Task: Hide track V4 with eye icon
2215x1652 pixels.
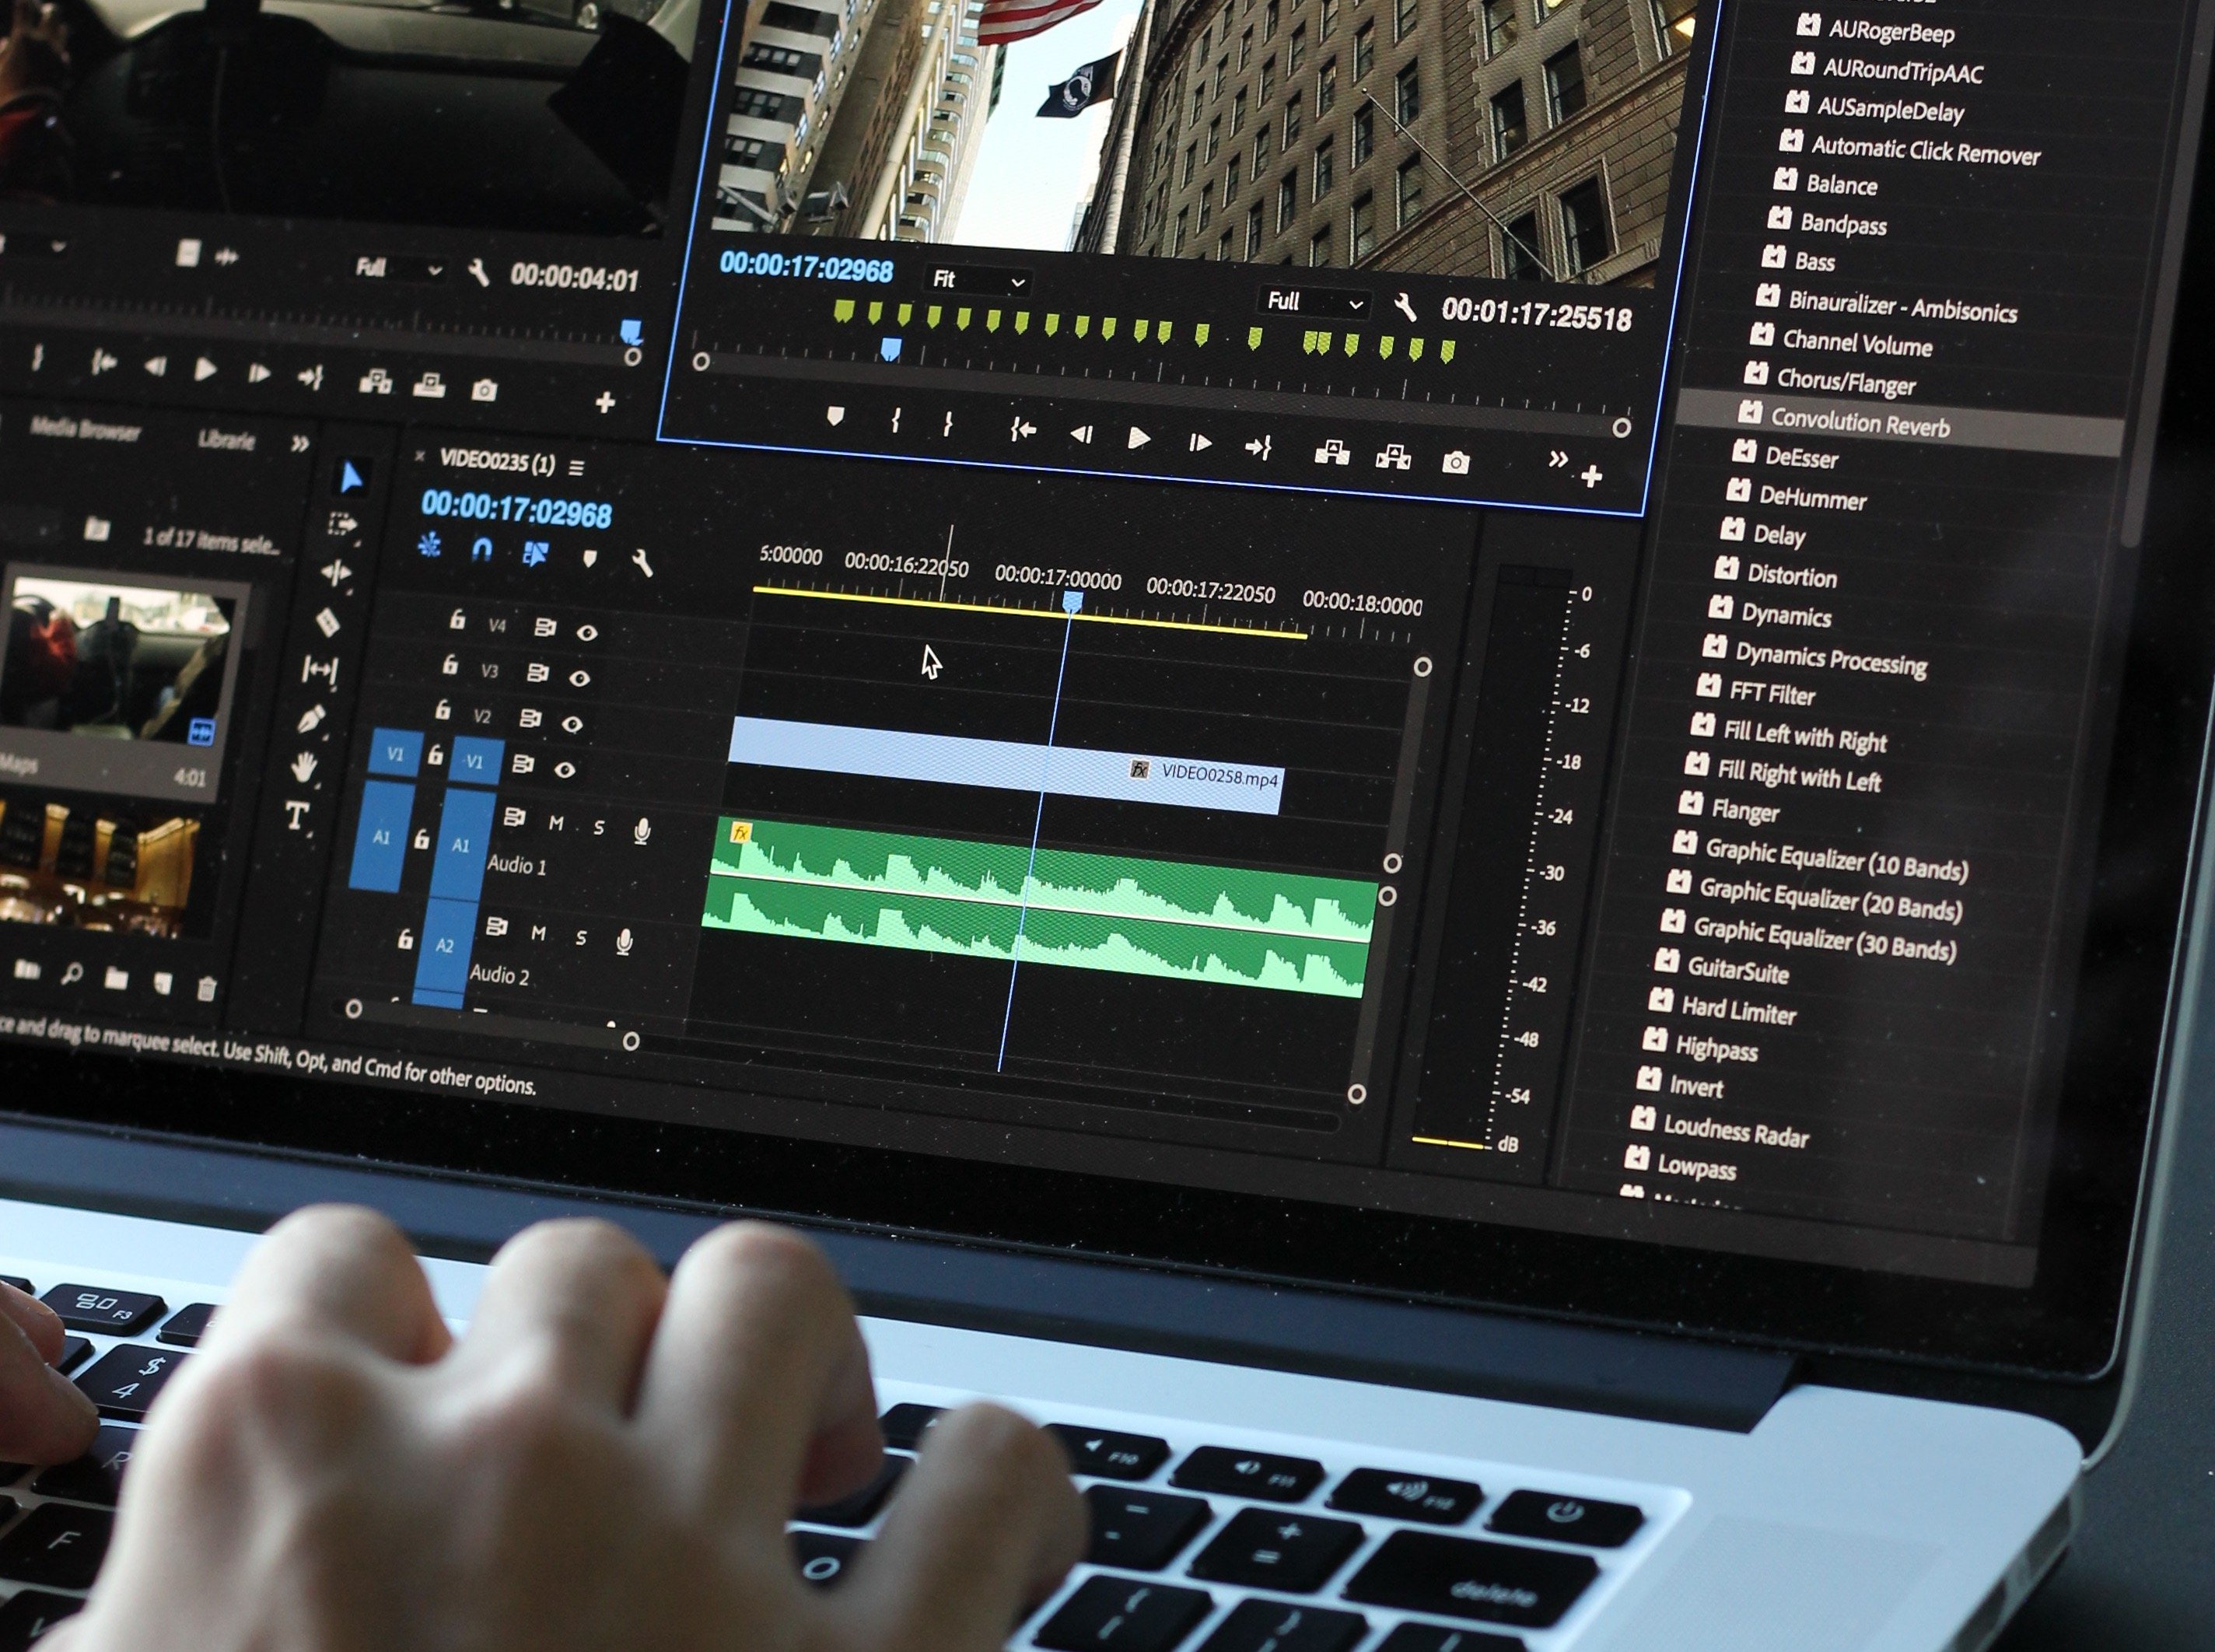Action: [587, 632]
